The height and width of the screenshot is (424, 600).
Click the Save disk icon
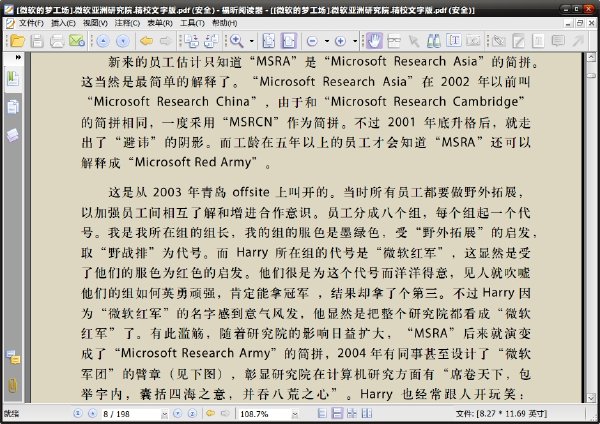click(x=37, y=41)
